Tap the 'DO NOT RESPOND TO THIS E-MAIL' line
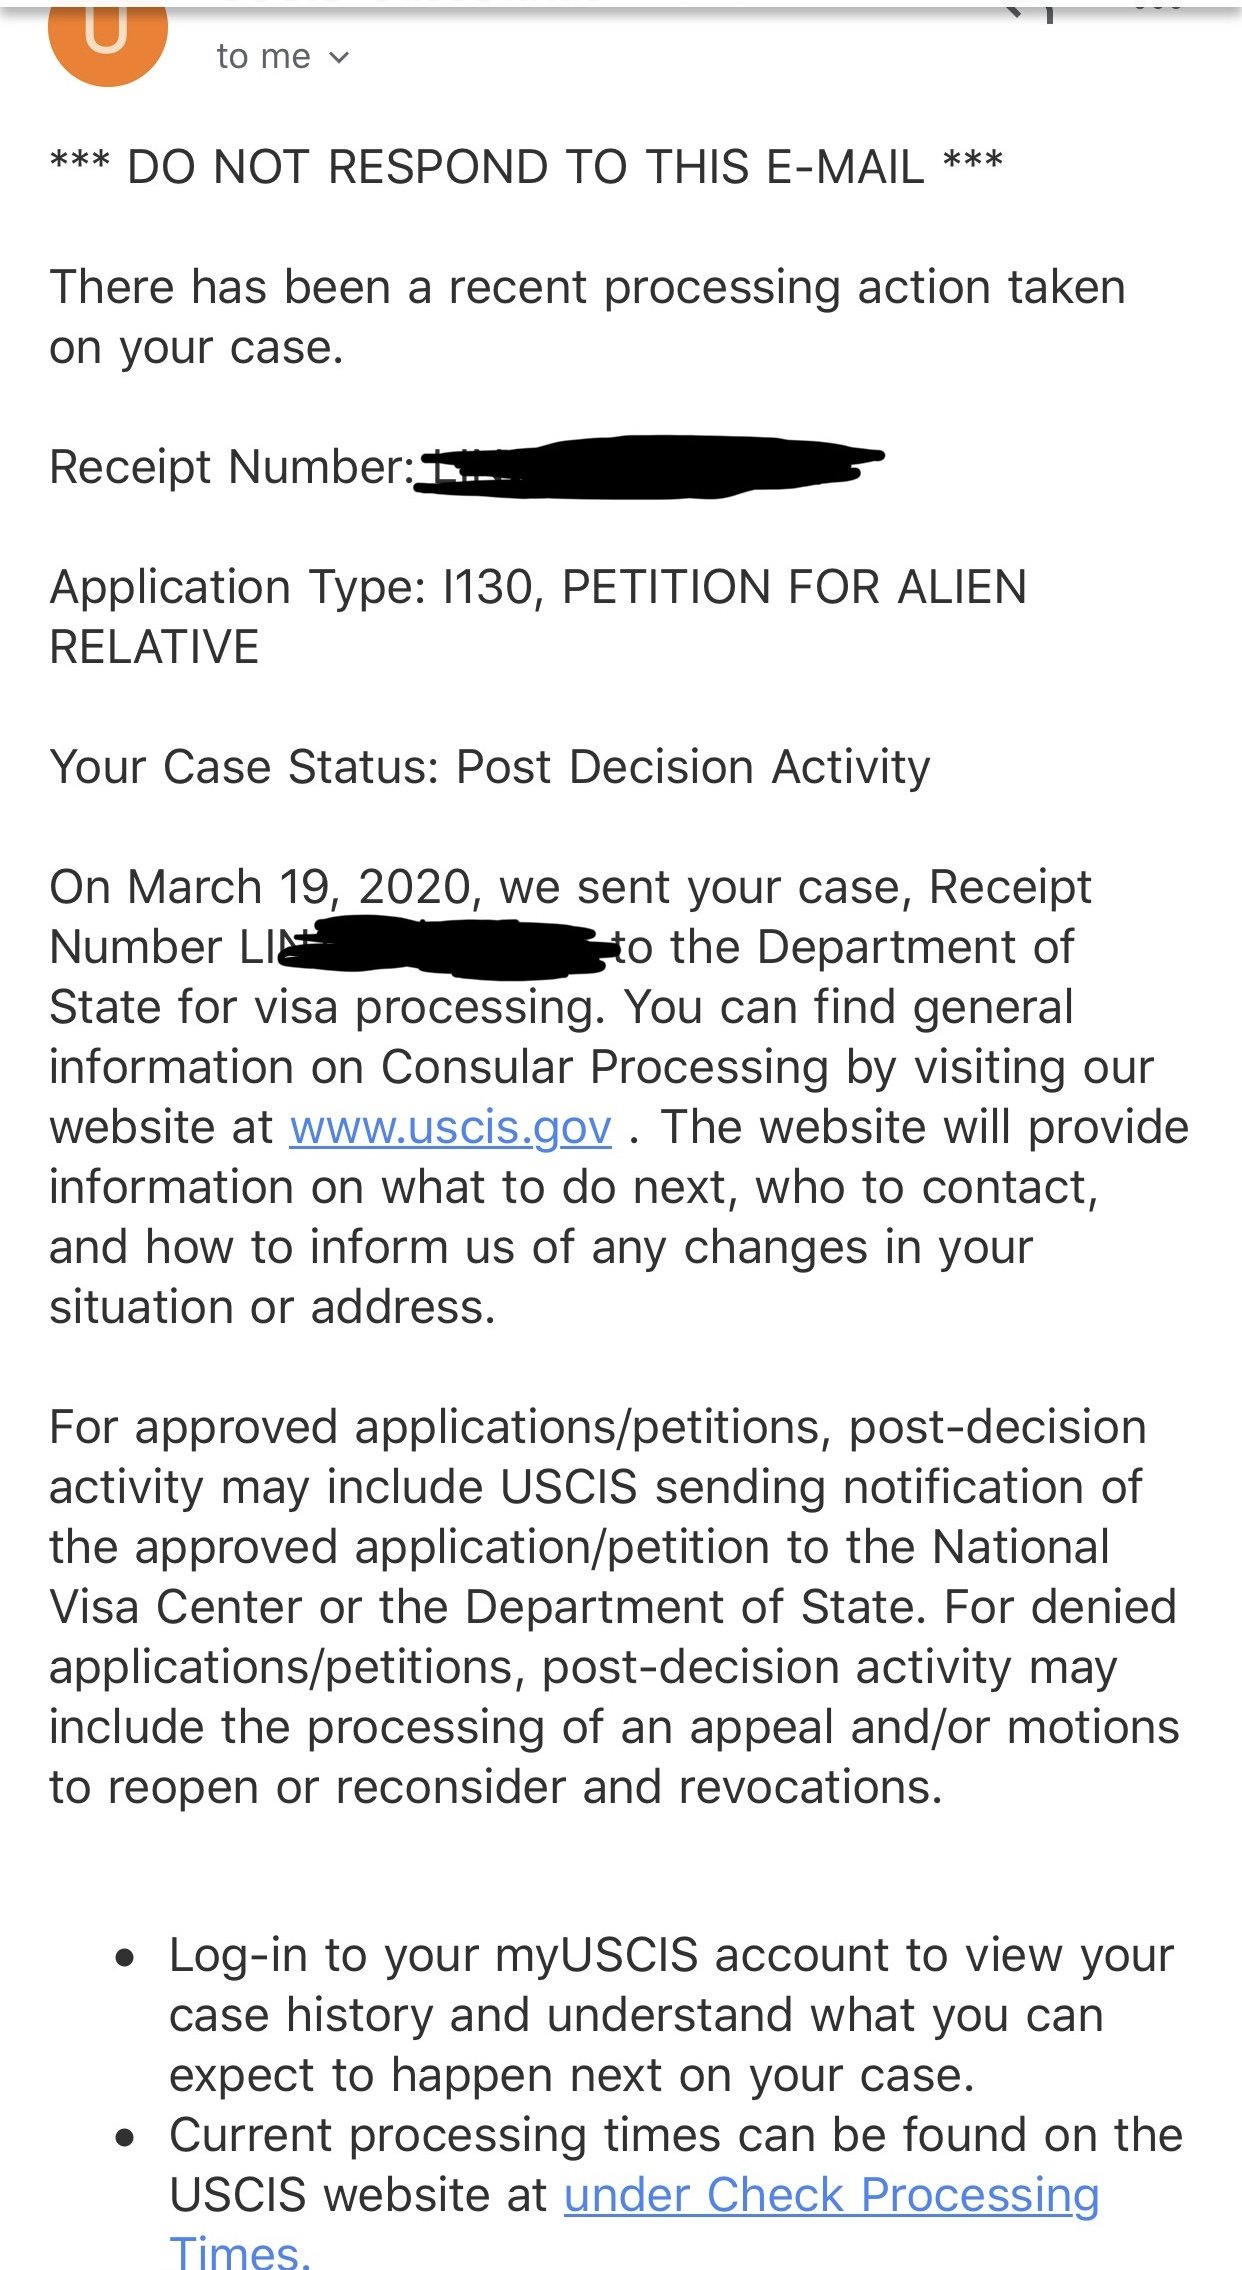 pyautogui.click(x=526, y=167)
